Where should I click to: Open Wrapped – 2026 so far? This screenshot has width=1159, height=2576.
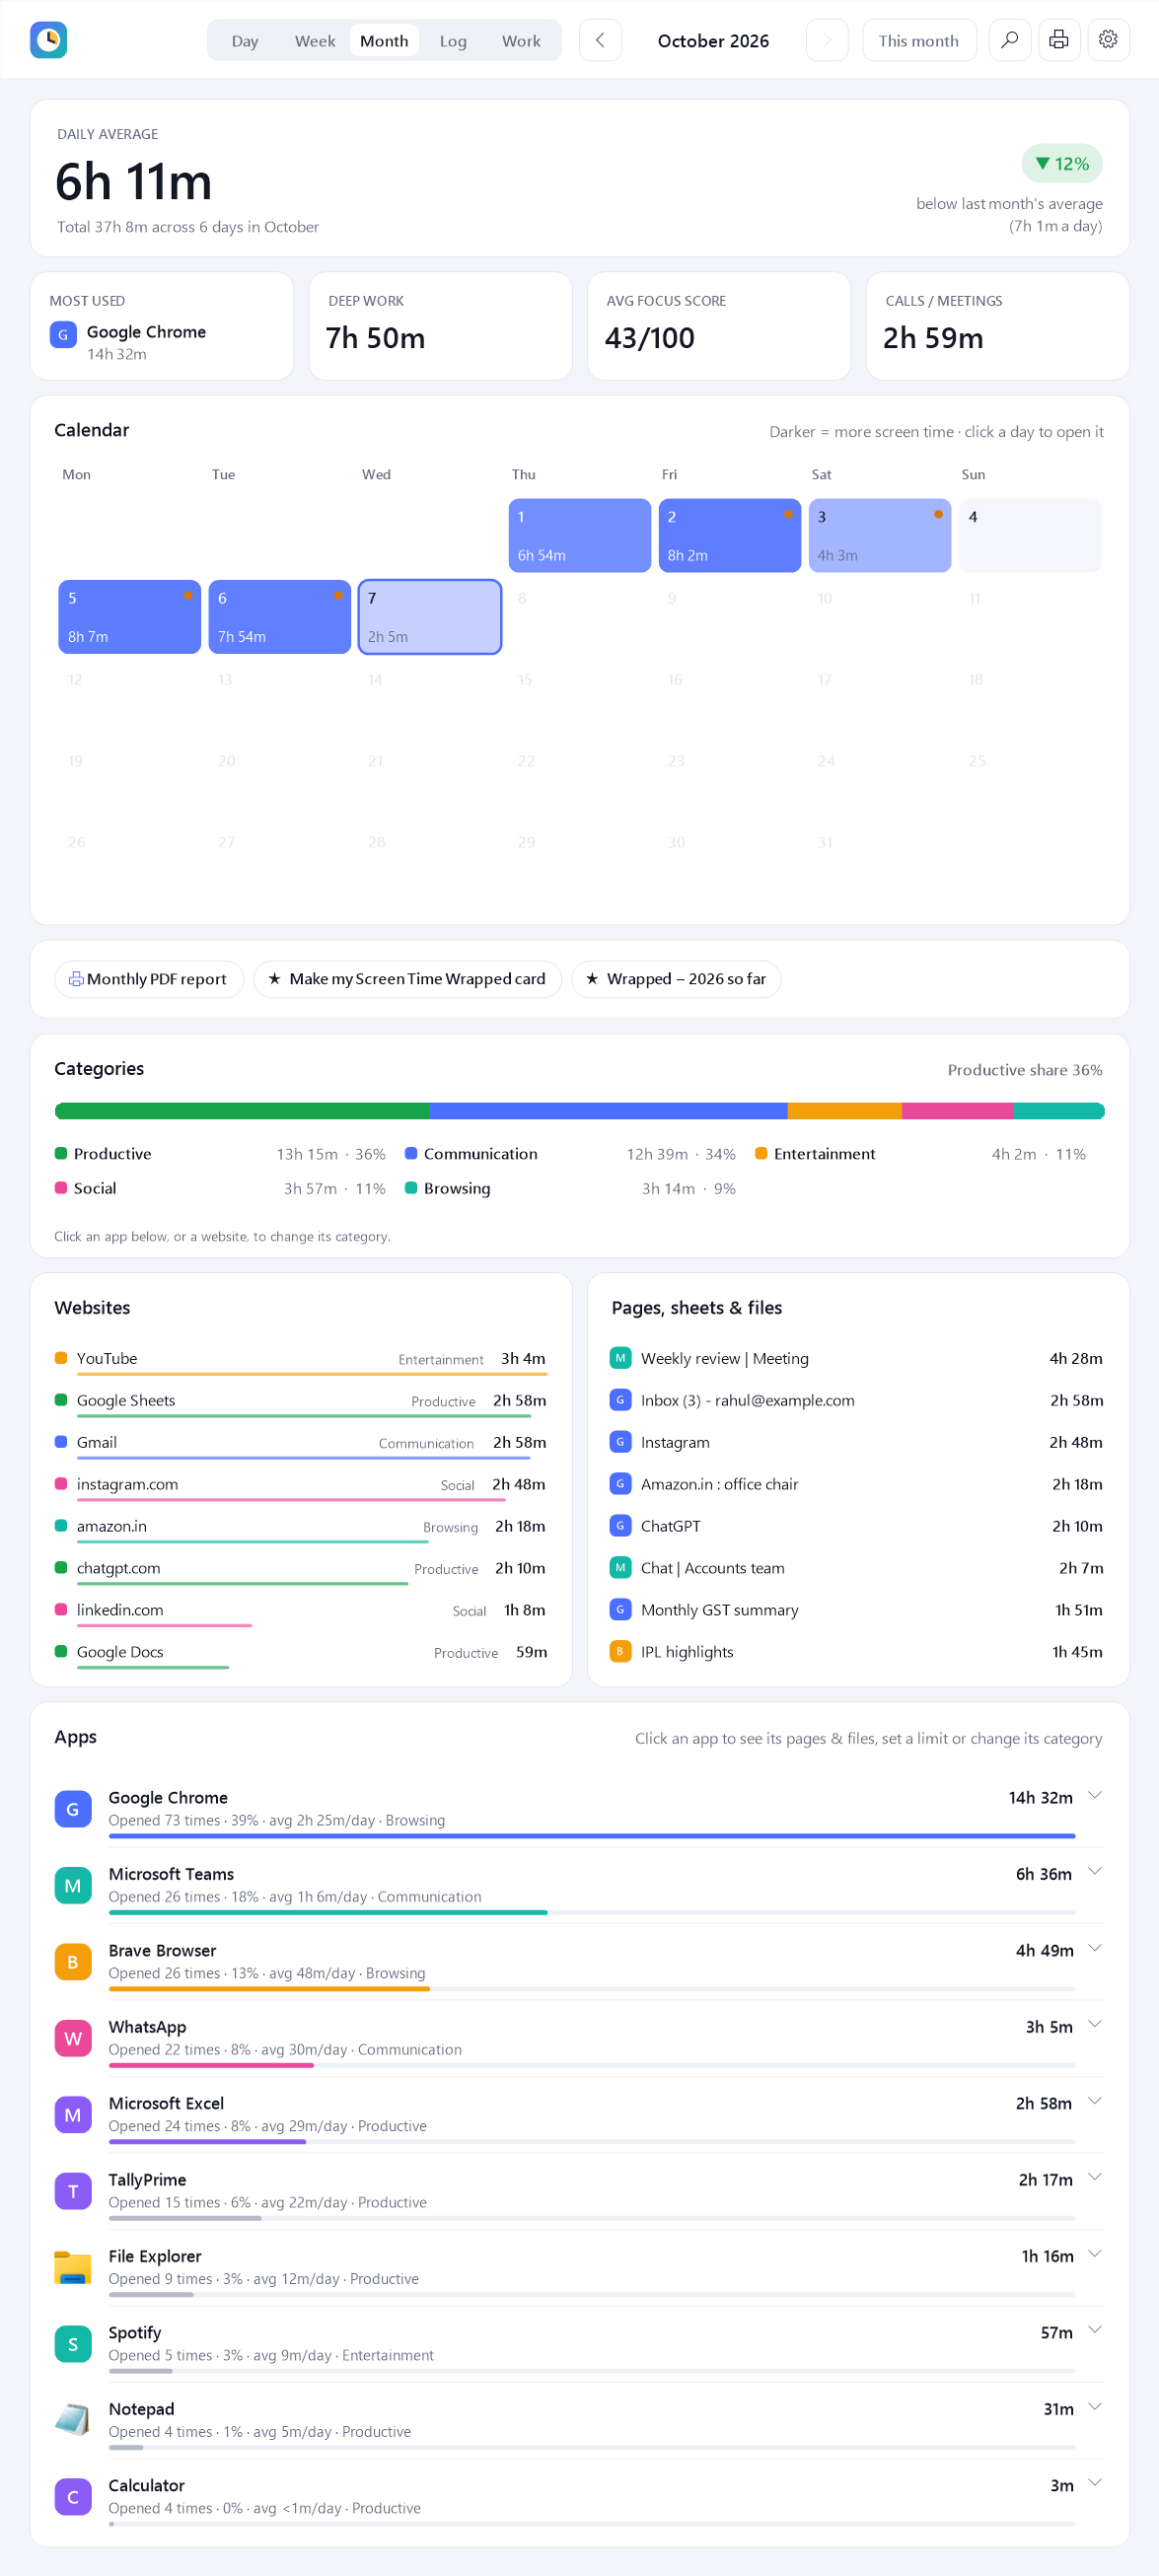[x=676, y=979]
